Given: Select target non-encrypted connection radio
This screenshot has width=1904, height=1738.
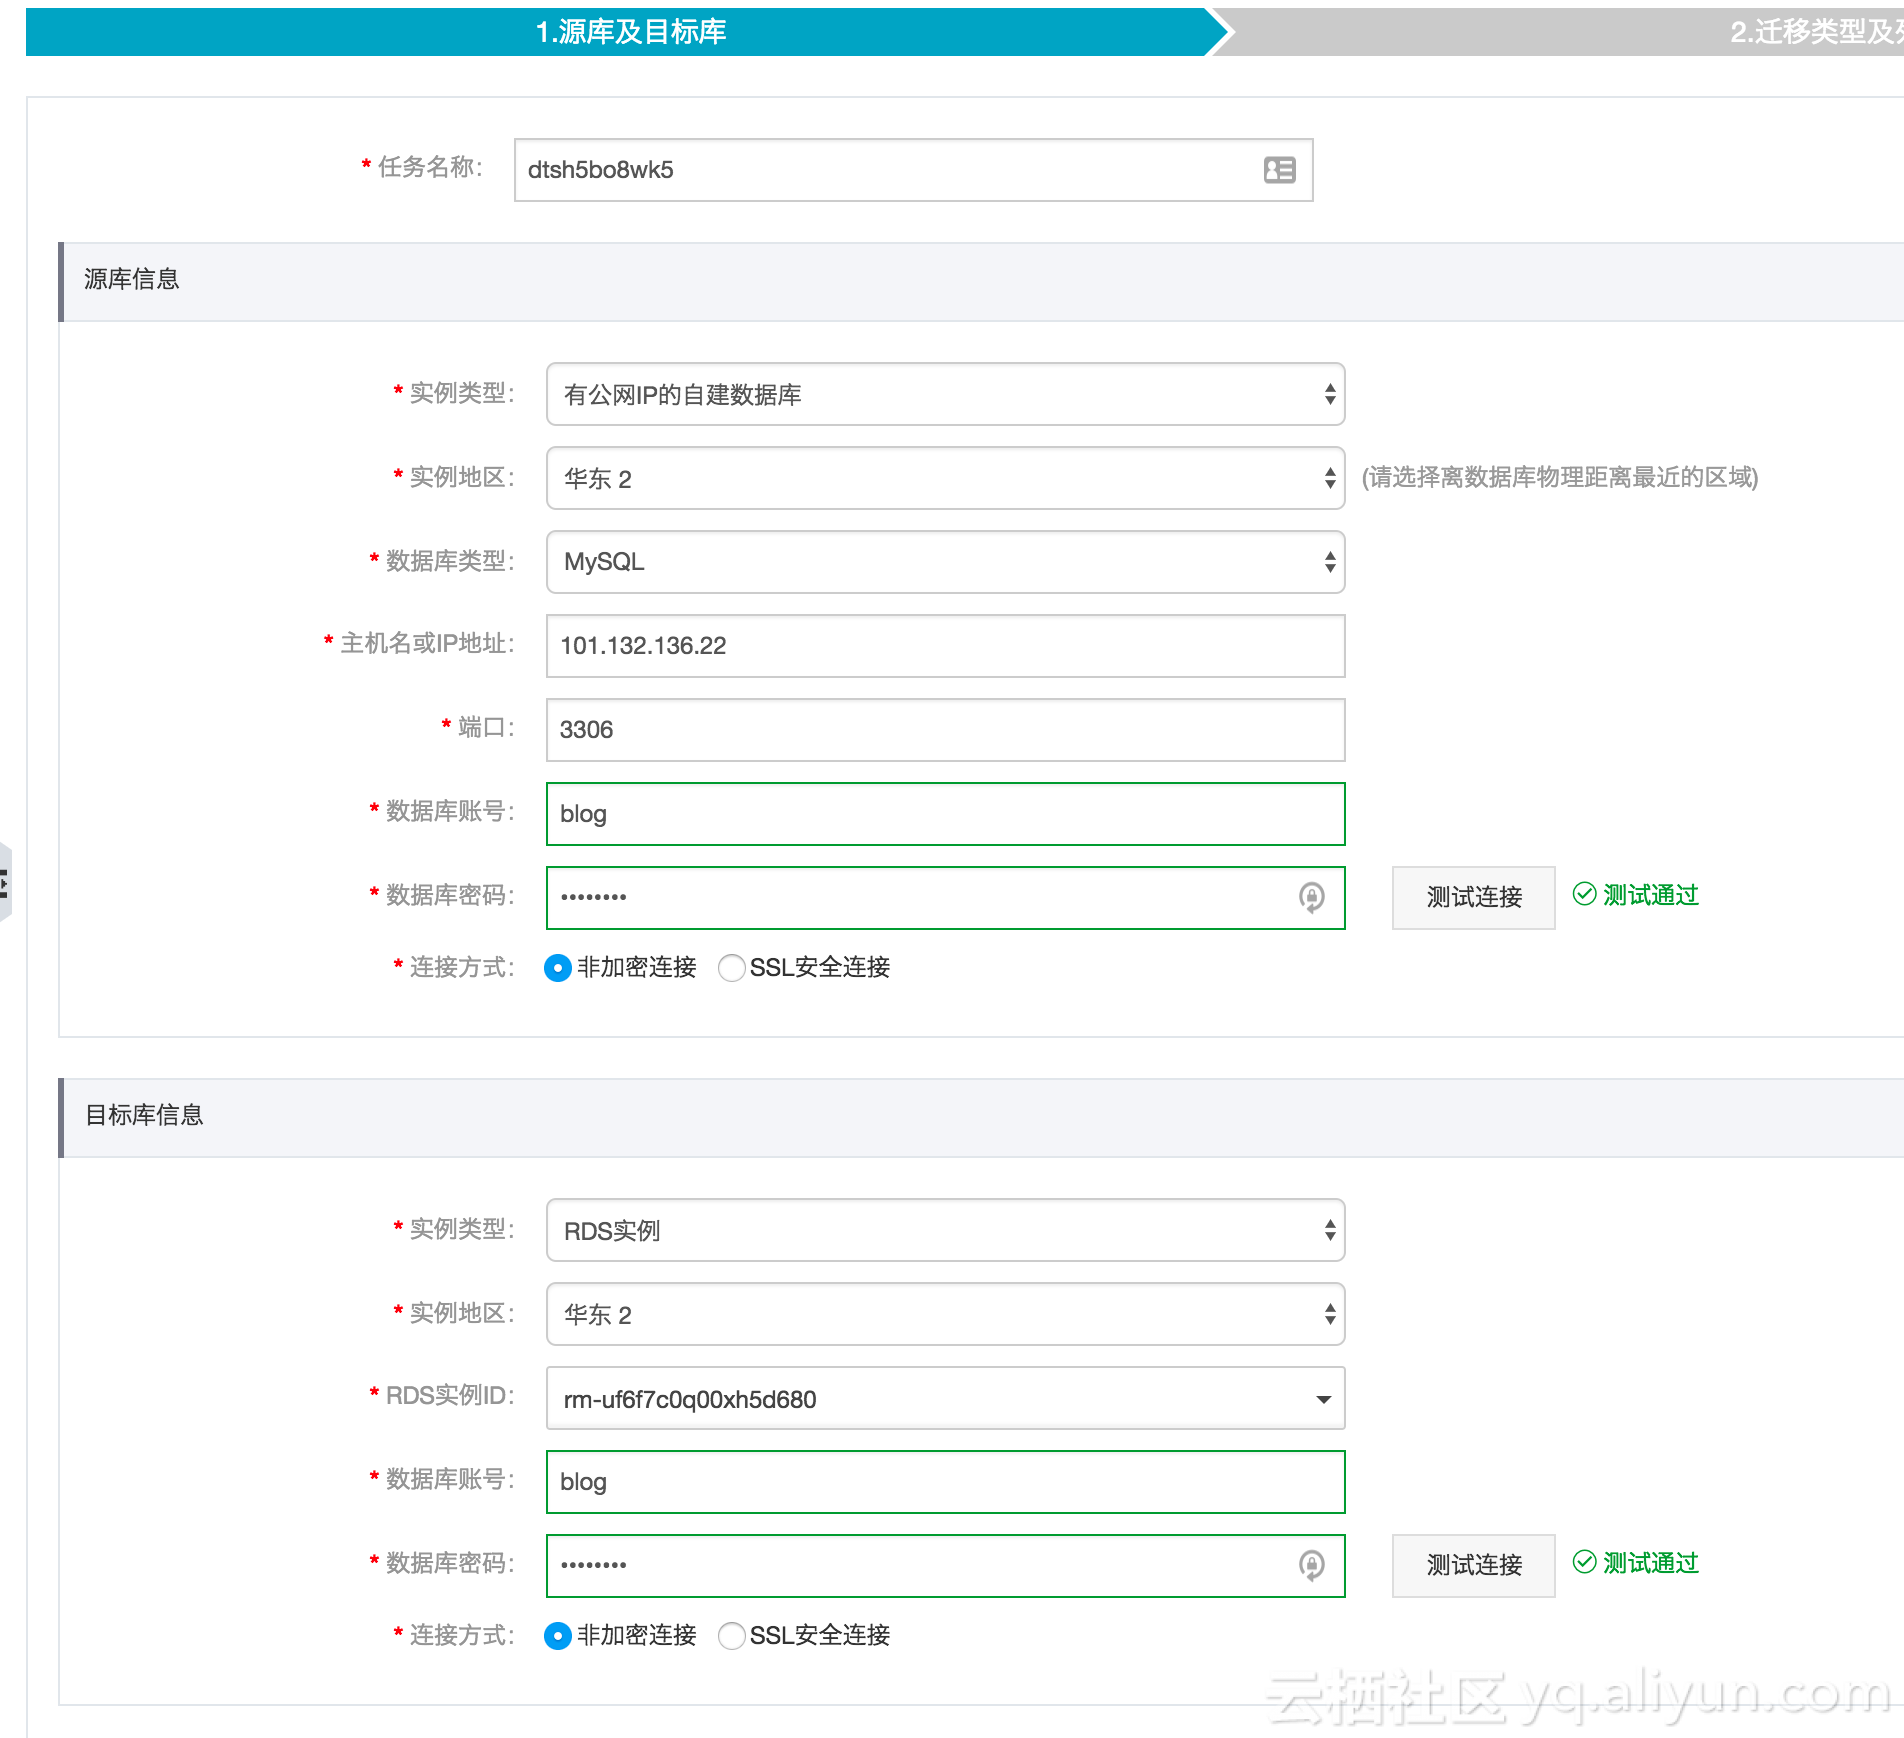Looking at the screenshot, I should (557, 1636).
